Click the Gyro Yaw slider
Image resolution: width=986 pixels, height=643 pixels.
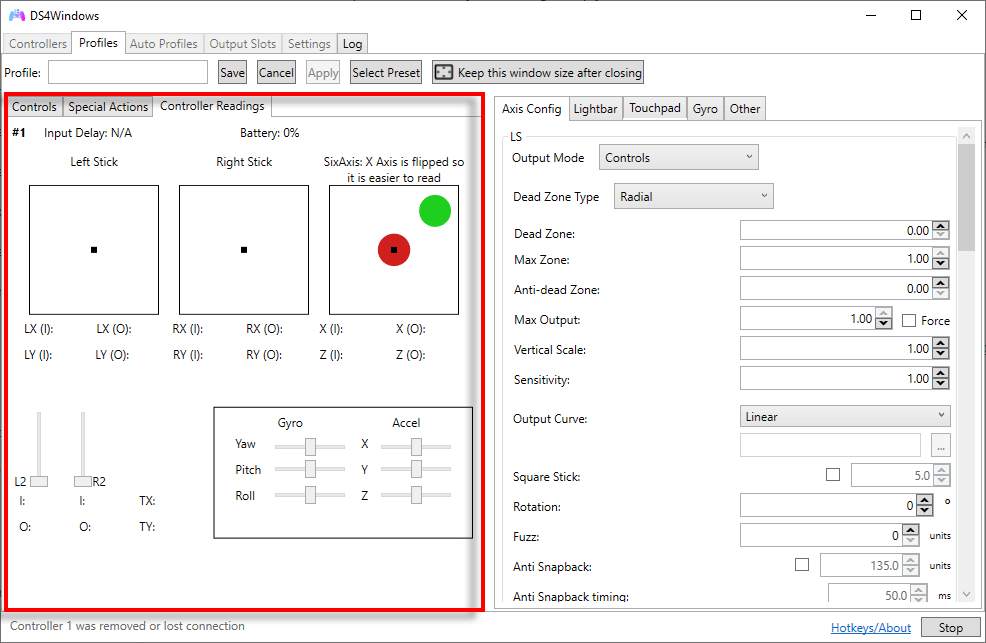click(310, 446)
